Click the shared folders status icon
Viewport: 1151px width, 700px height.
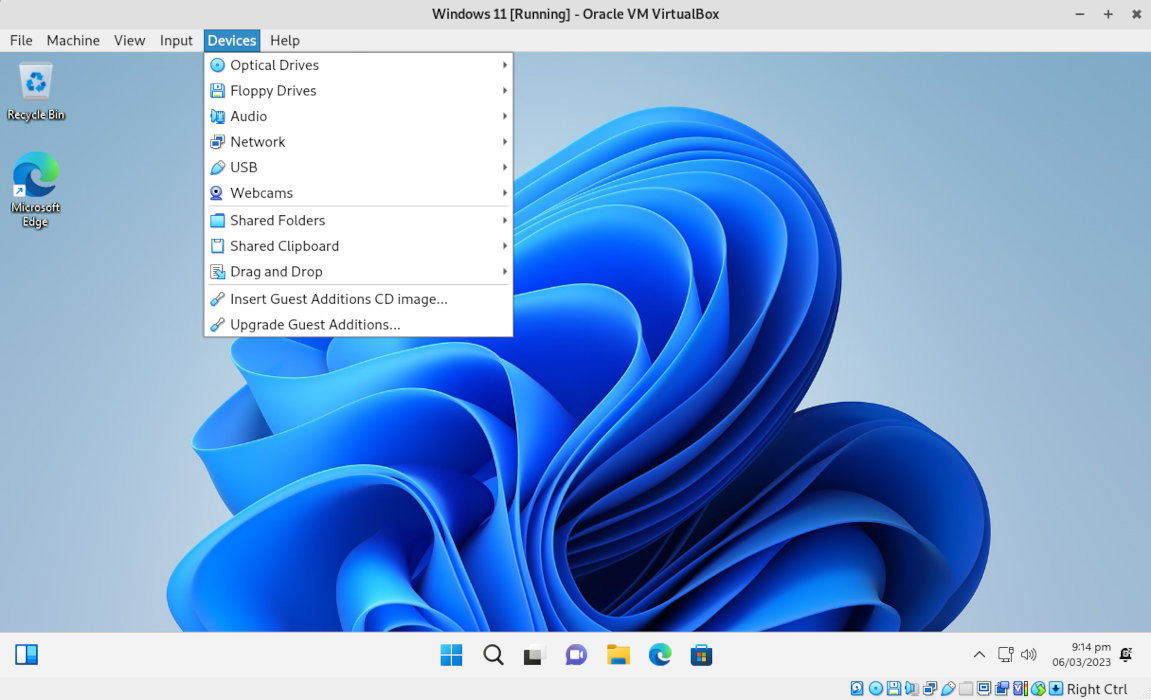(x=966, y=688)
